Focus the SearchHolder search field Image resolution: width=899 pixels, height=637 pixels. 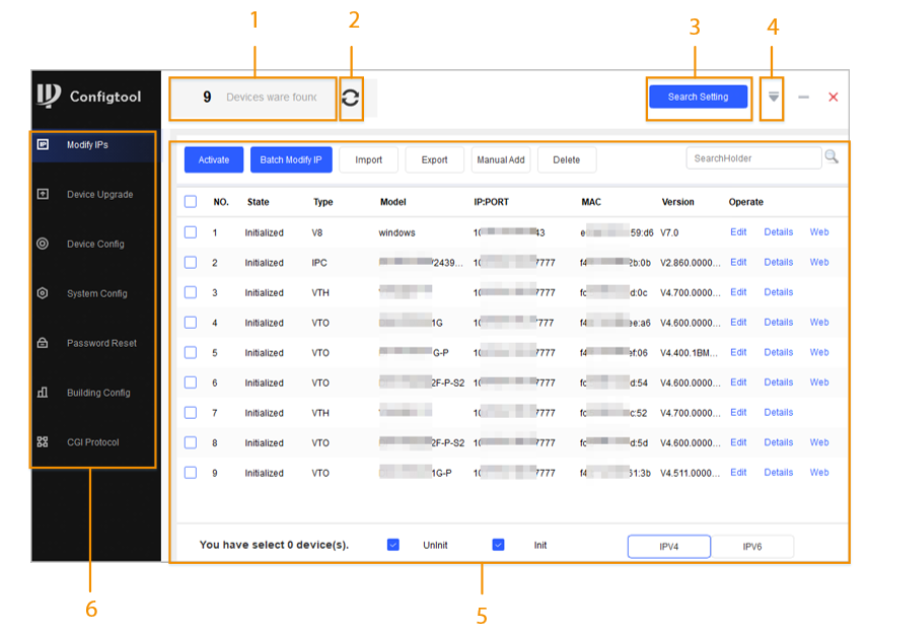pos(753,158)
